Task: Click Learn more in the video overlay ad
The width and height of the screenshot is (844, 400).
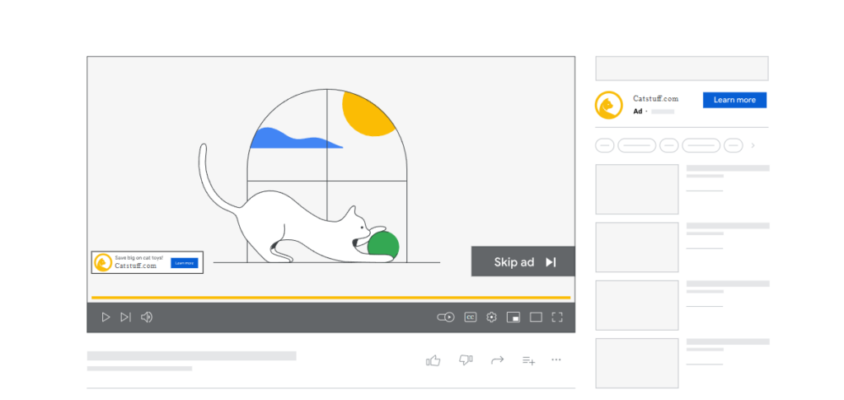Action: click(184, 263)
